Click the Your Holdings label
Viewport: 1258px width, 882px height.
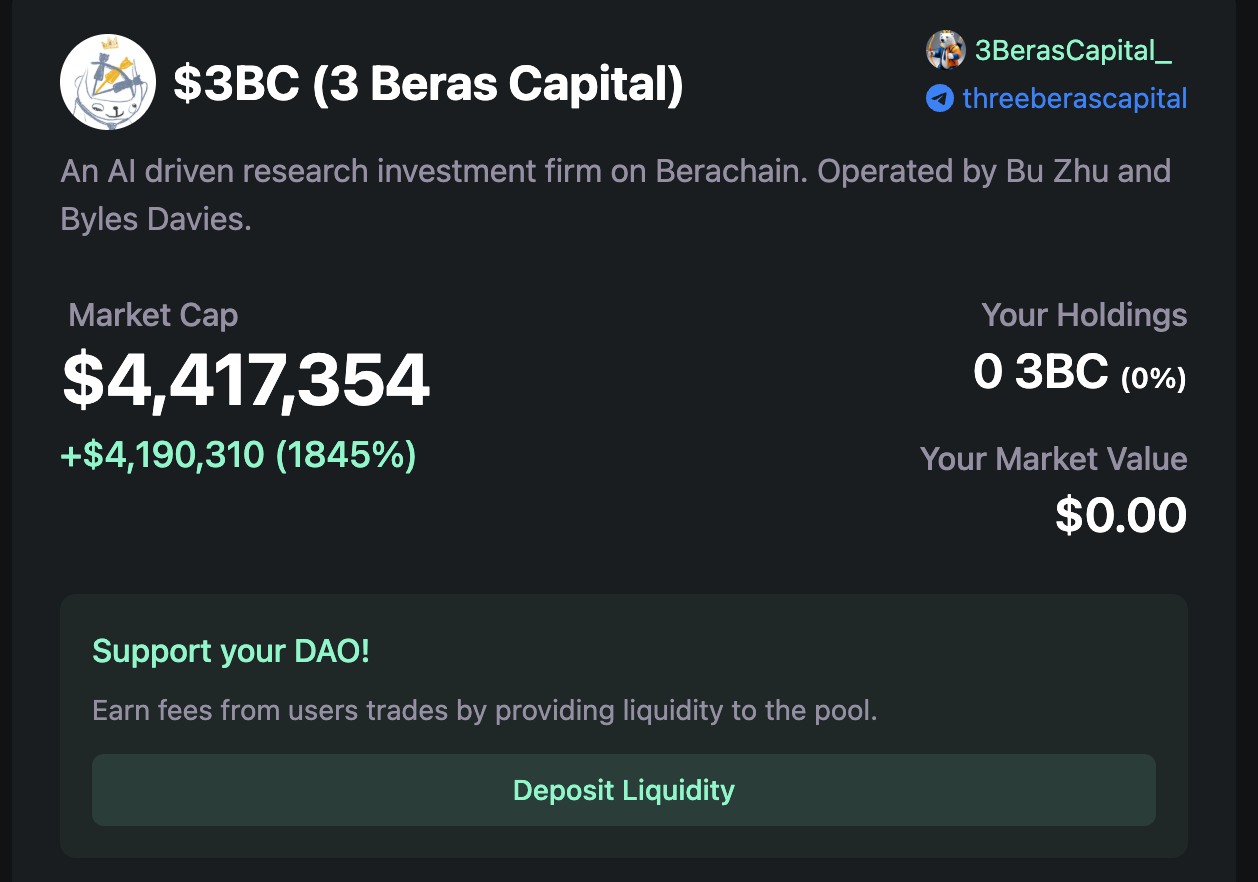1084,315
